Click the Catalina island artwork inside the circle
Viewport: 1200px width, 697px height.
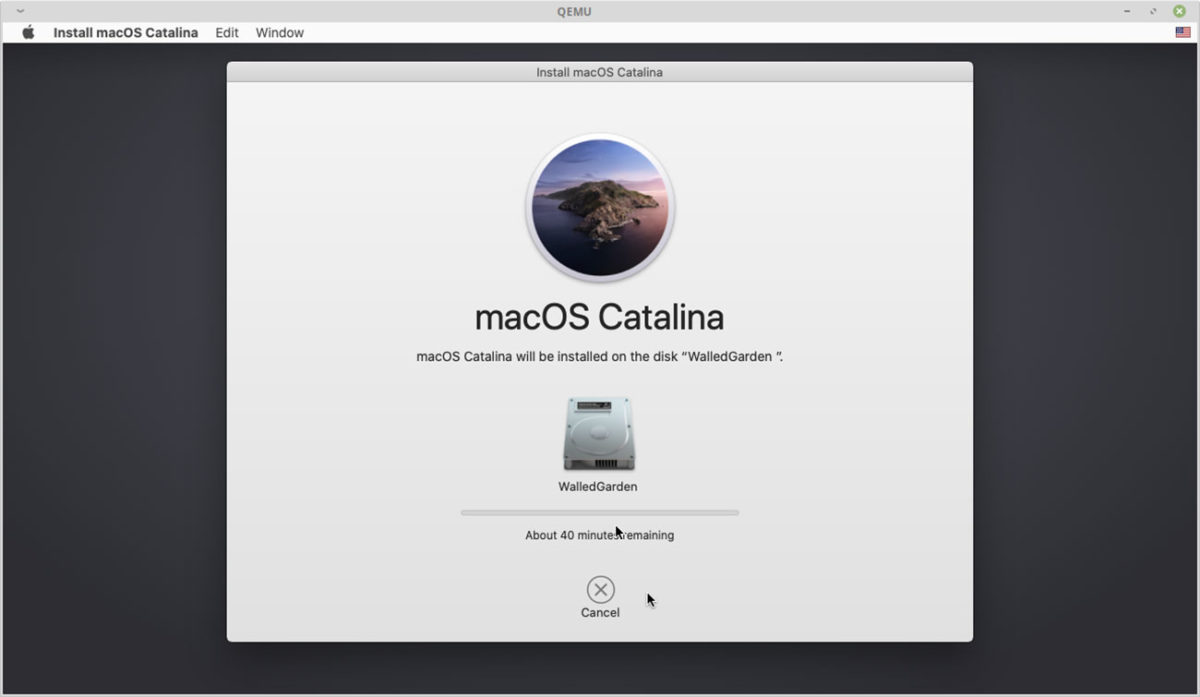599,207
